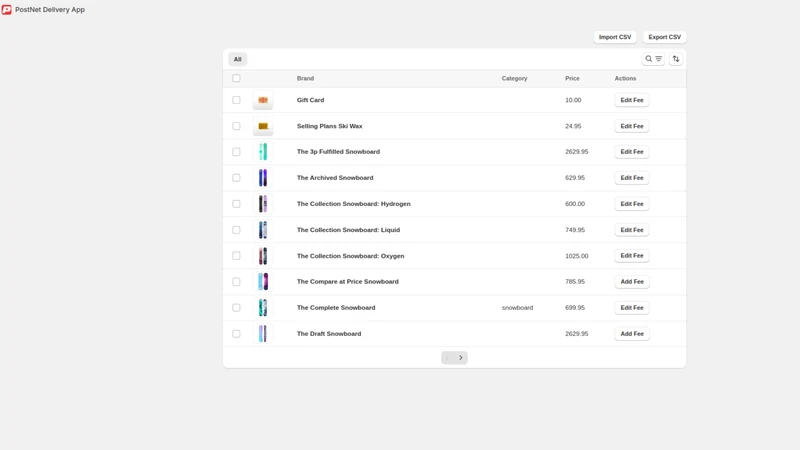Click the Export CSV button
Image resolution: width=800 pixels, height=450 pixels.
(x=664, y=37)
